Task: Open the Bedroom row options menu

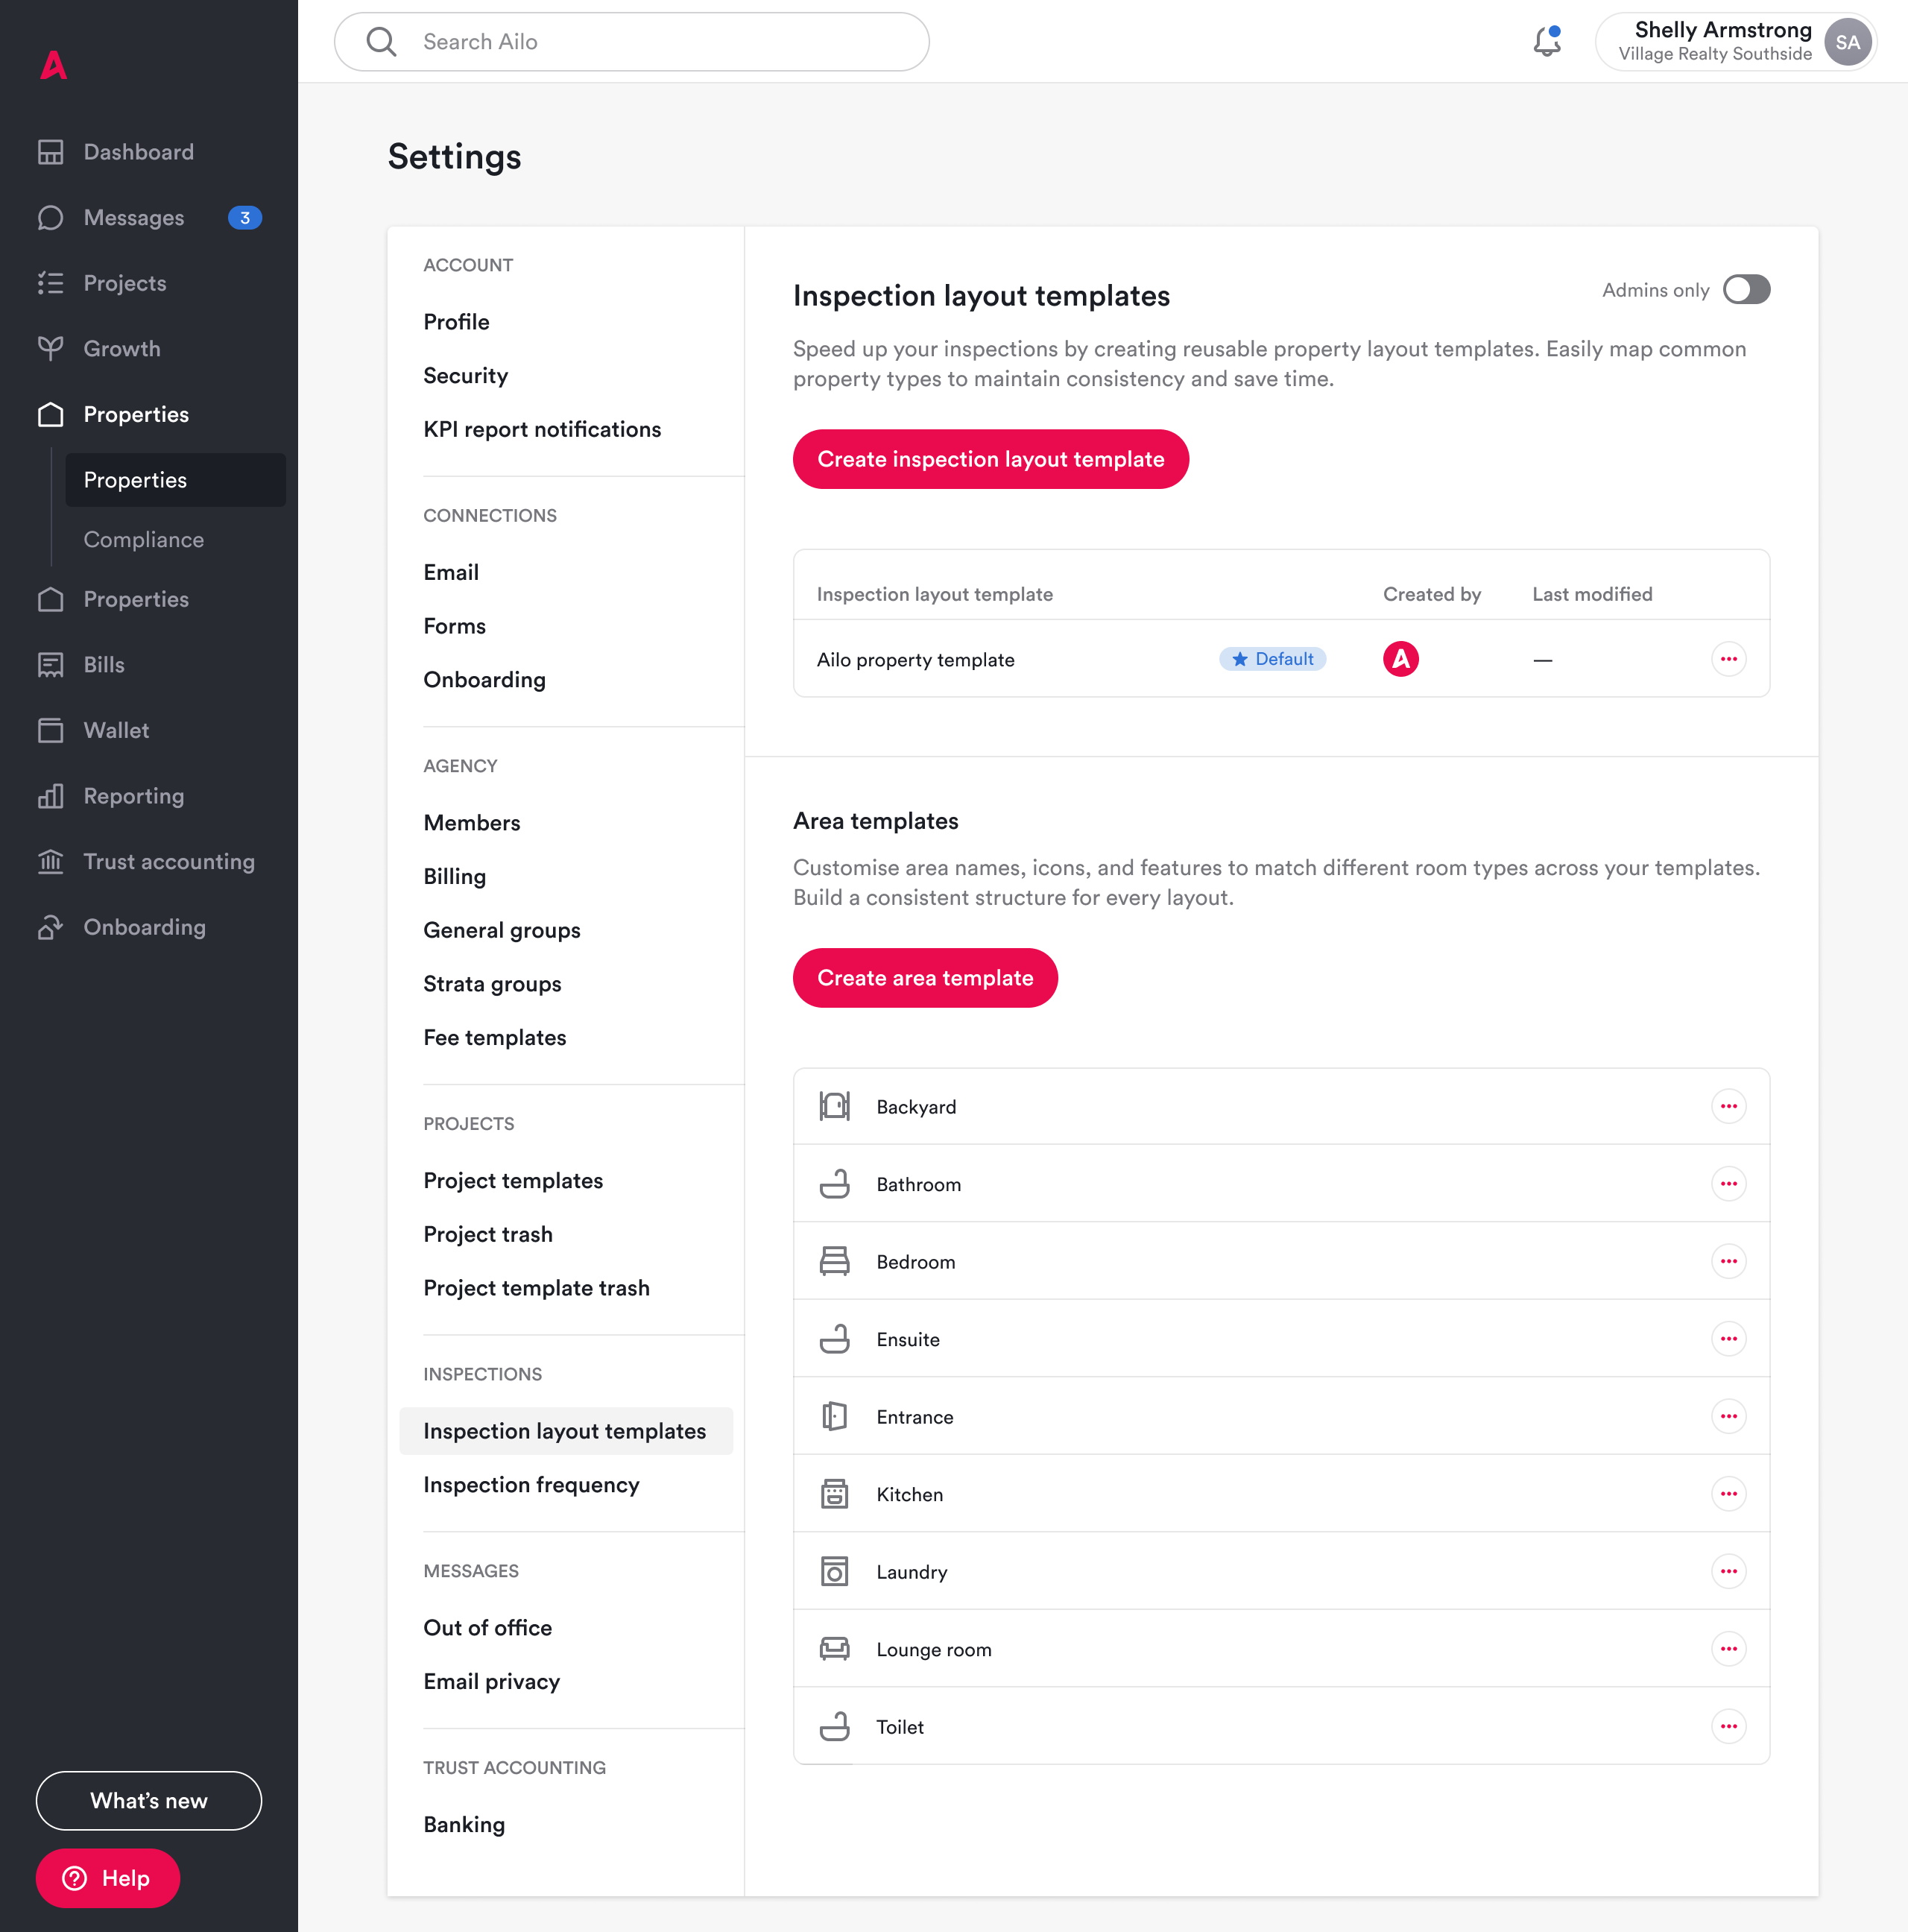Action: pos(1728,1261)
